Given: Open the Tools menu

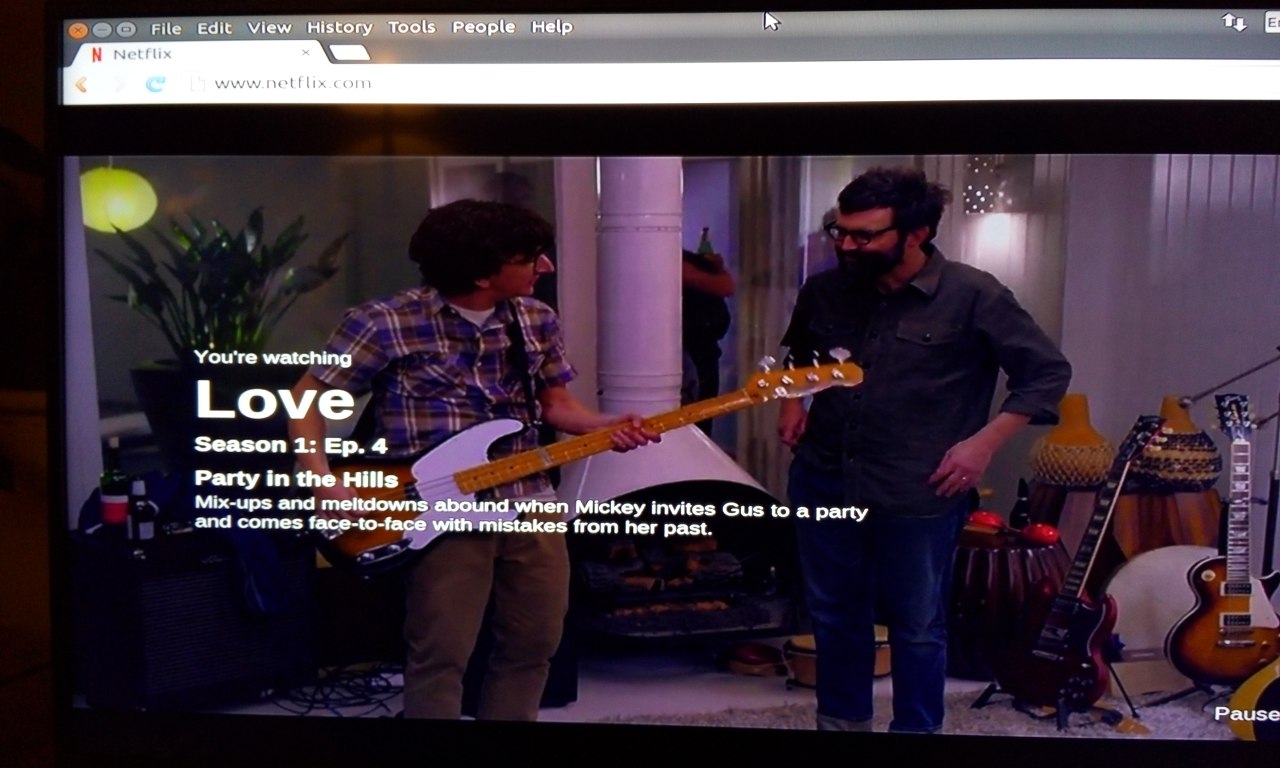Looking at the screenshot, I should point(412,27).
